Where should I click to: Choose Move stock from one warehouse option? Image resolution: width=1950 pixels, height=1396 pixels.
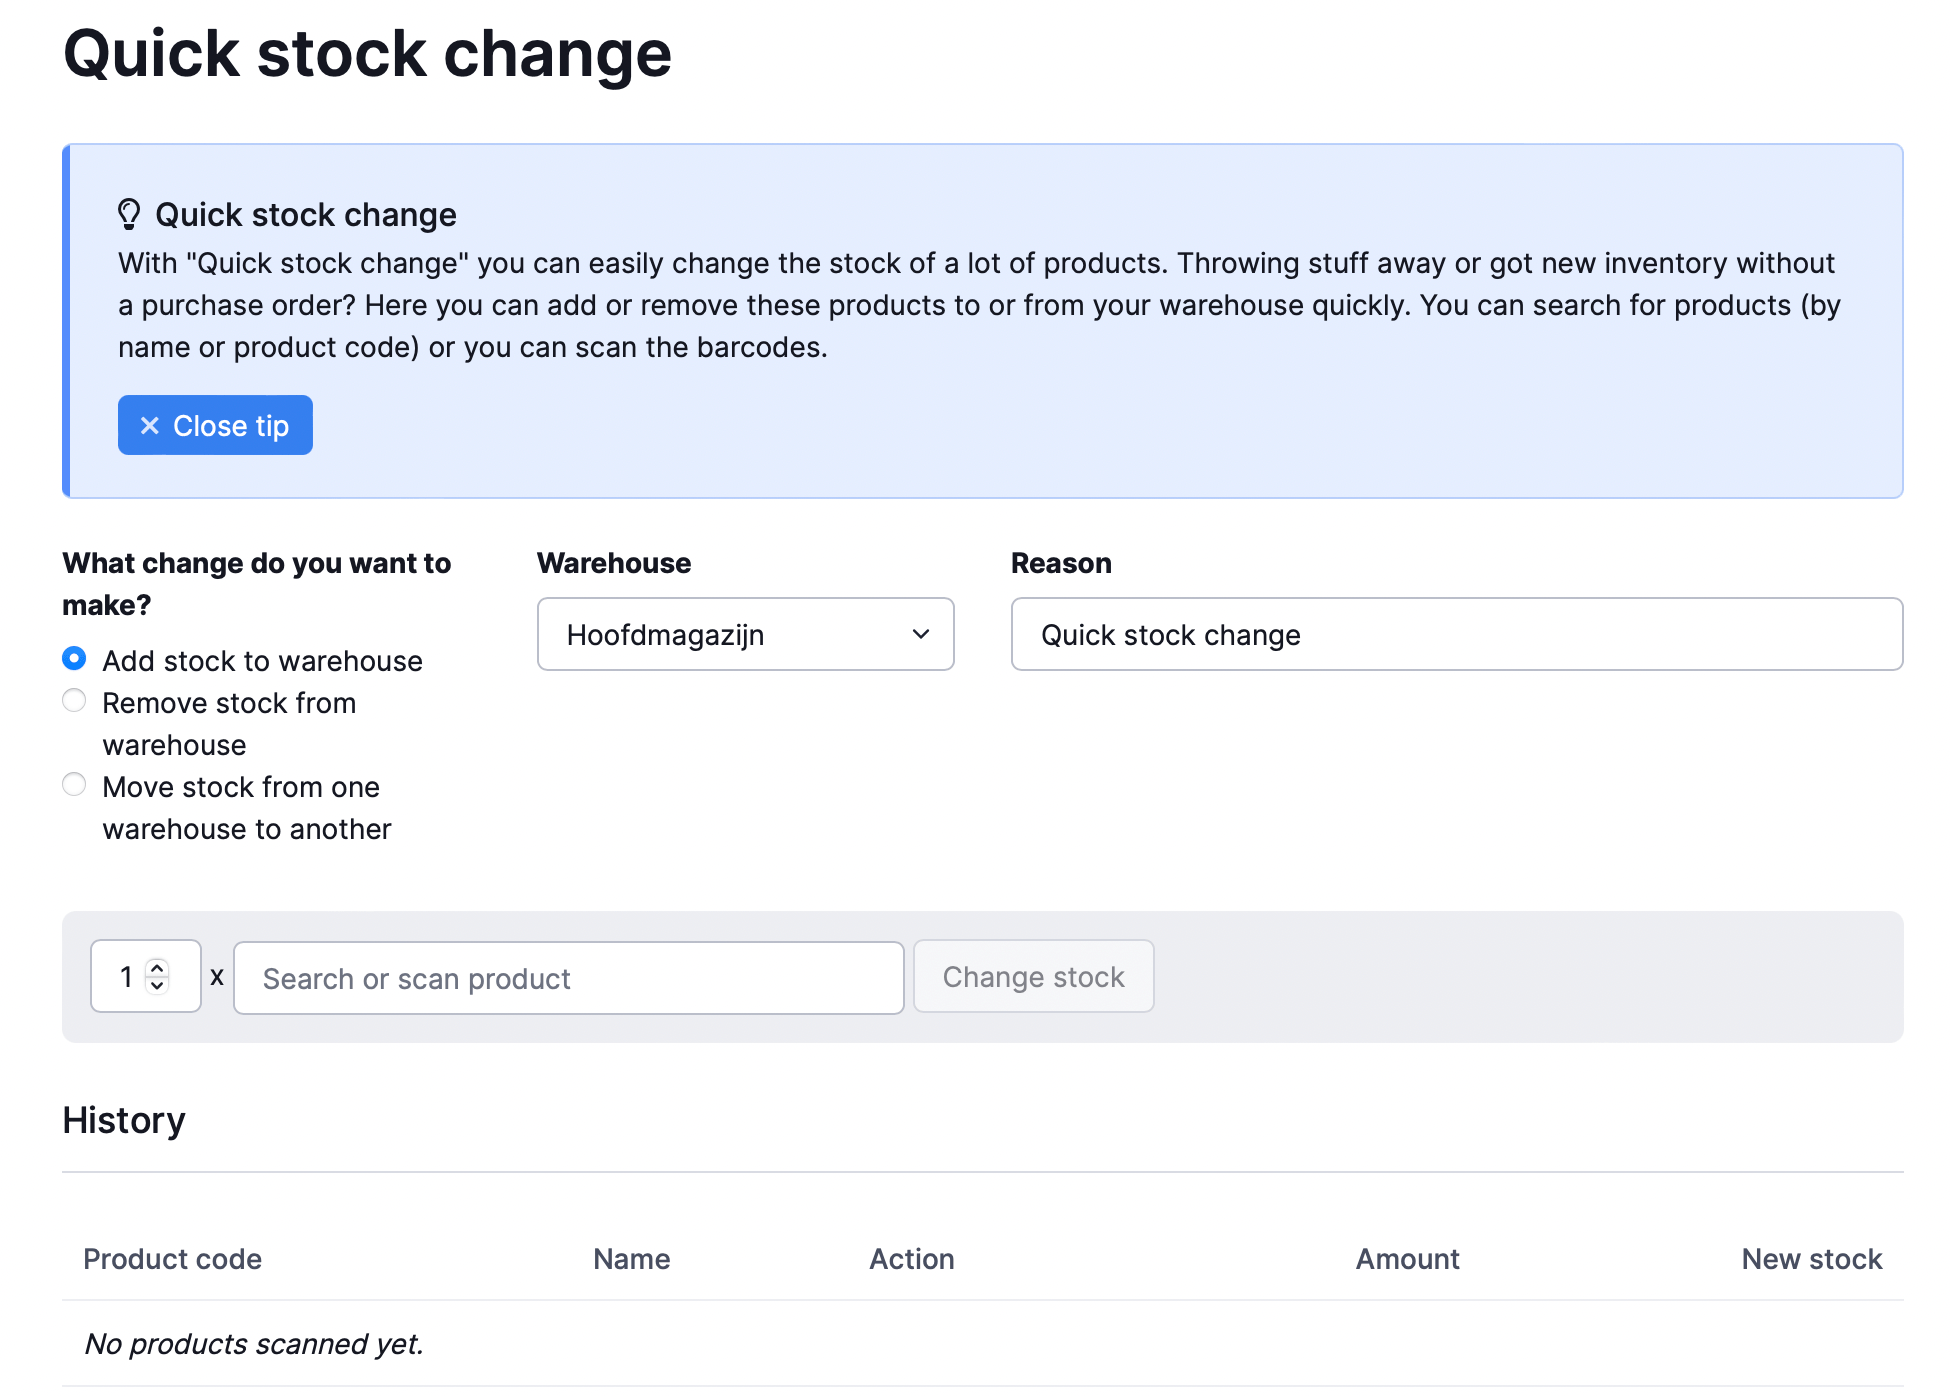74,785
